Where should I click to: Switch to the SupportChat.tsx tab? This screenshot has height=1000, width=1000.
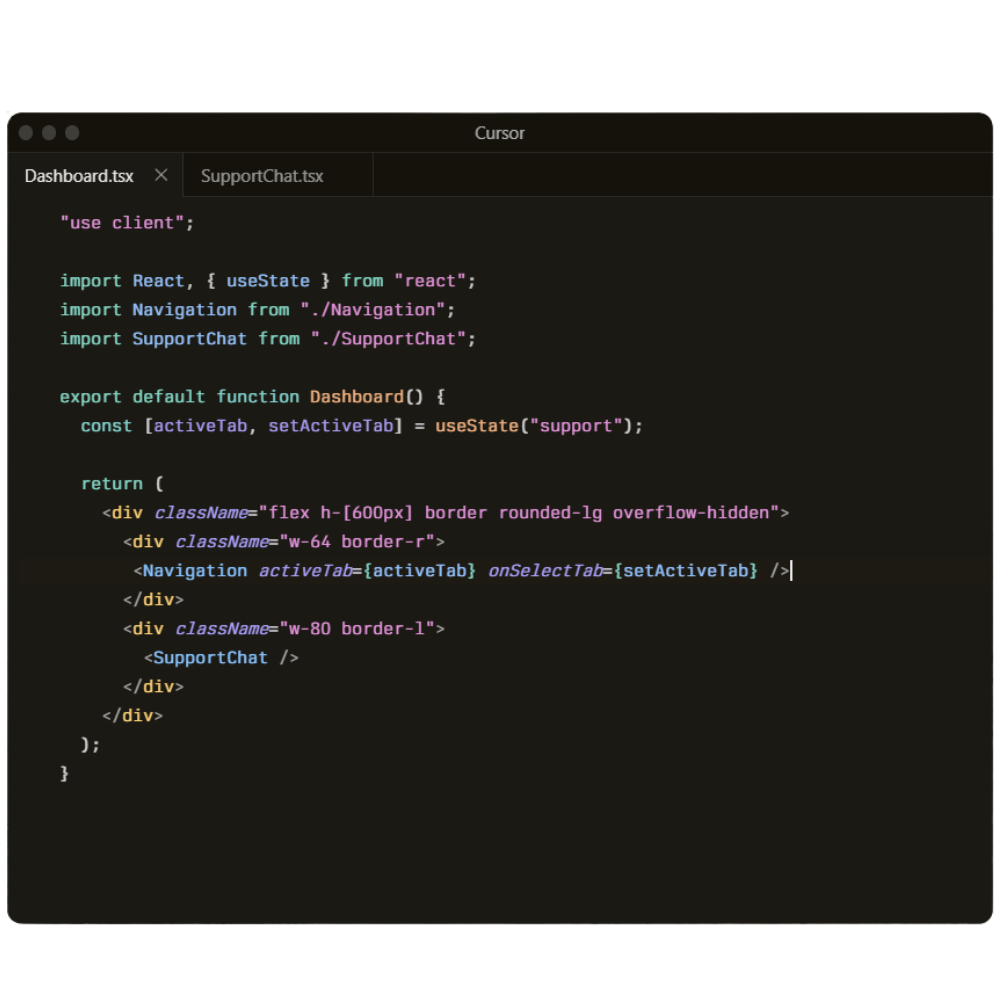pos(262,176)
